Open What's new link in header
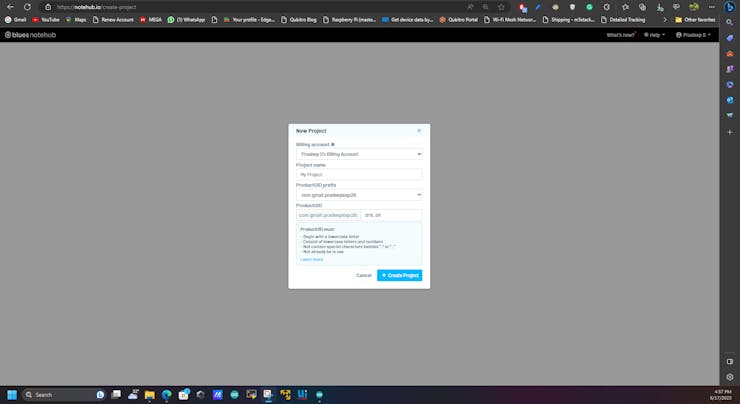The height and width of the screenshot is (404, 740). [621, 35]
